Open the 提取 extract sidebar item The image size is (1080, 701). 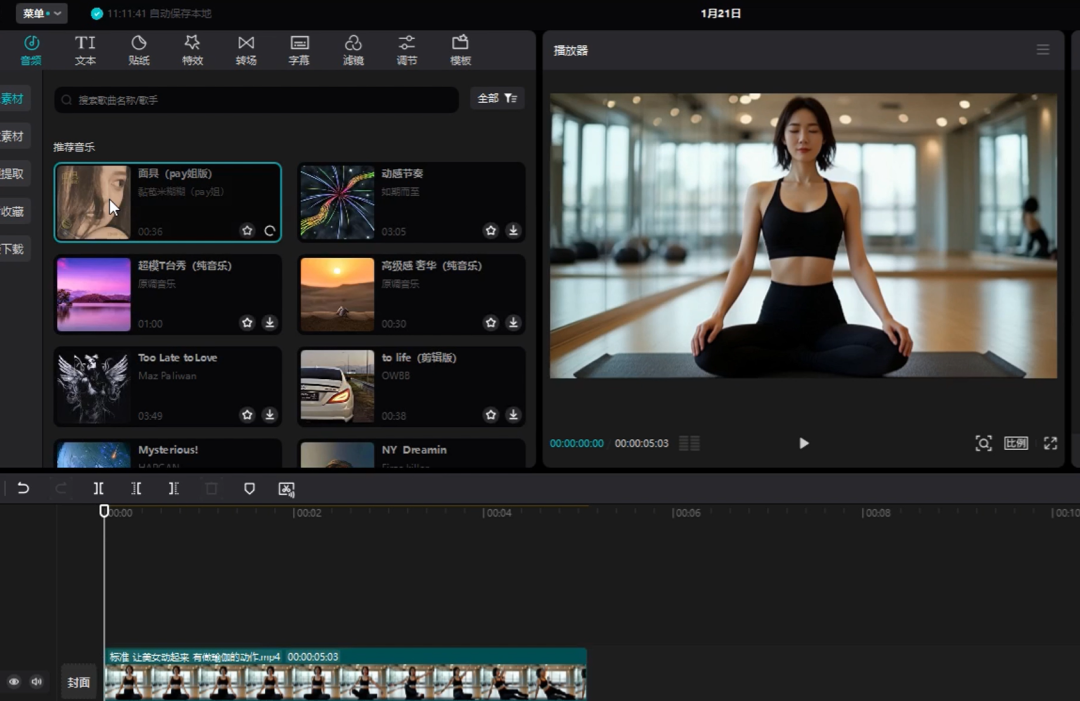click(x=14, y=174)
